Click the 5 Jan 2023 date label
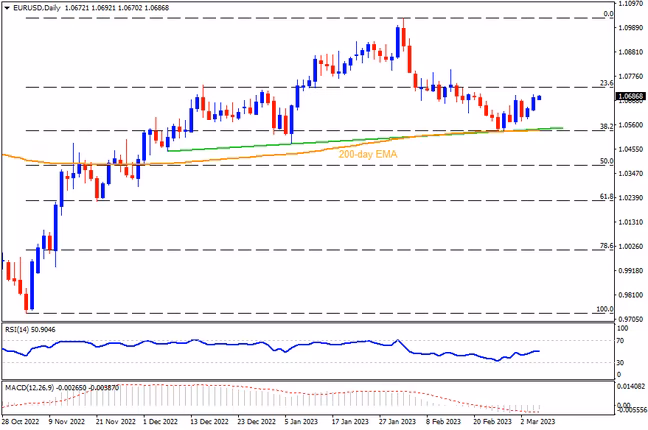The image size is (648, 430). (301, 422)
